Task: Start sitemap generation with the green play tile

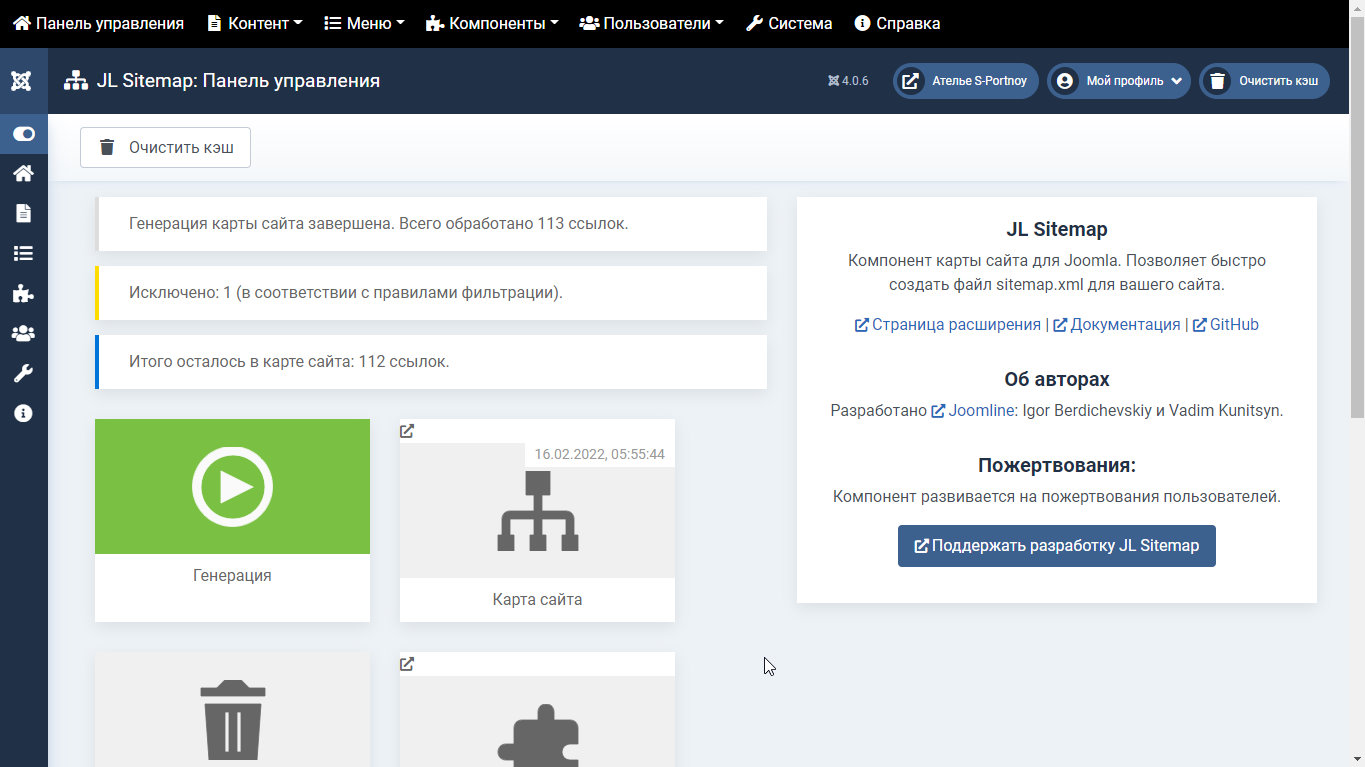Action: pyautogui.click(x=232, y=487)
